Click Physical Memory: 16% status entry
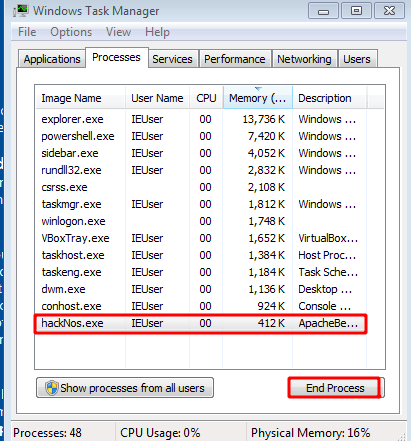This screenshot has width=411, height=441. click(310, 433)
